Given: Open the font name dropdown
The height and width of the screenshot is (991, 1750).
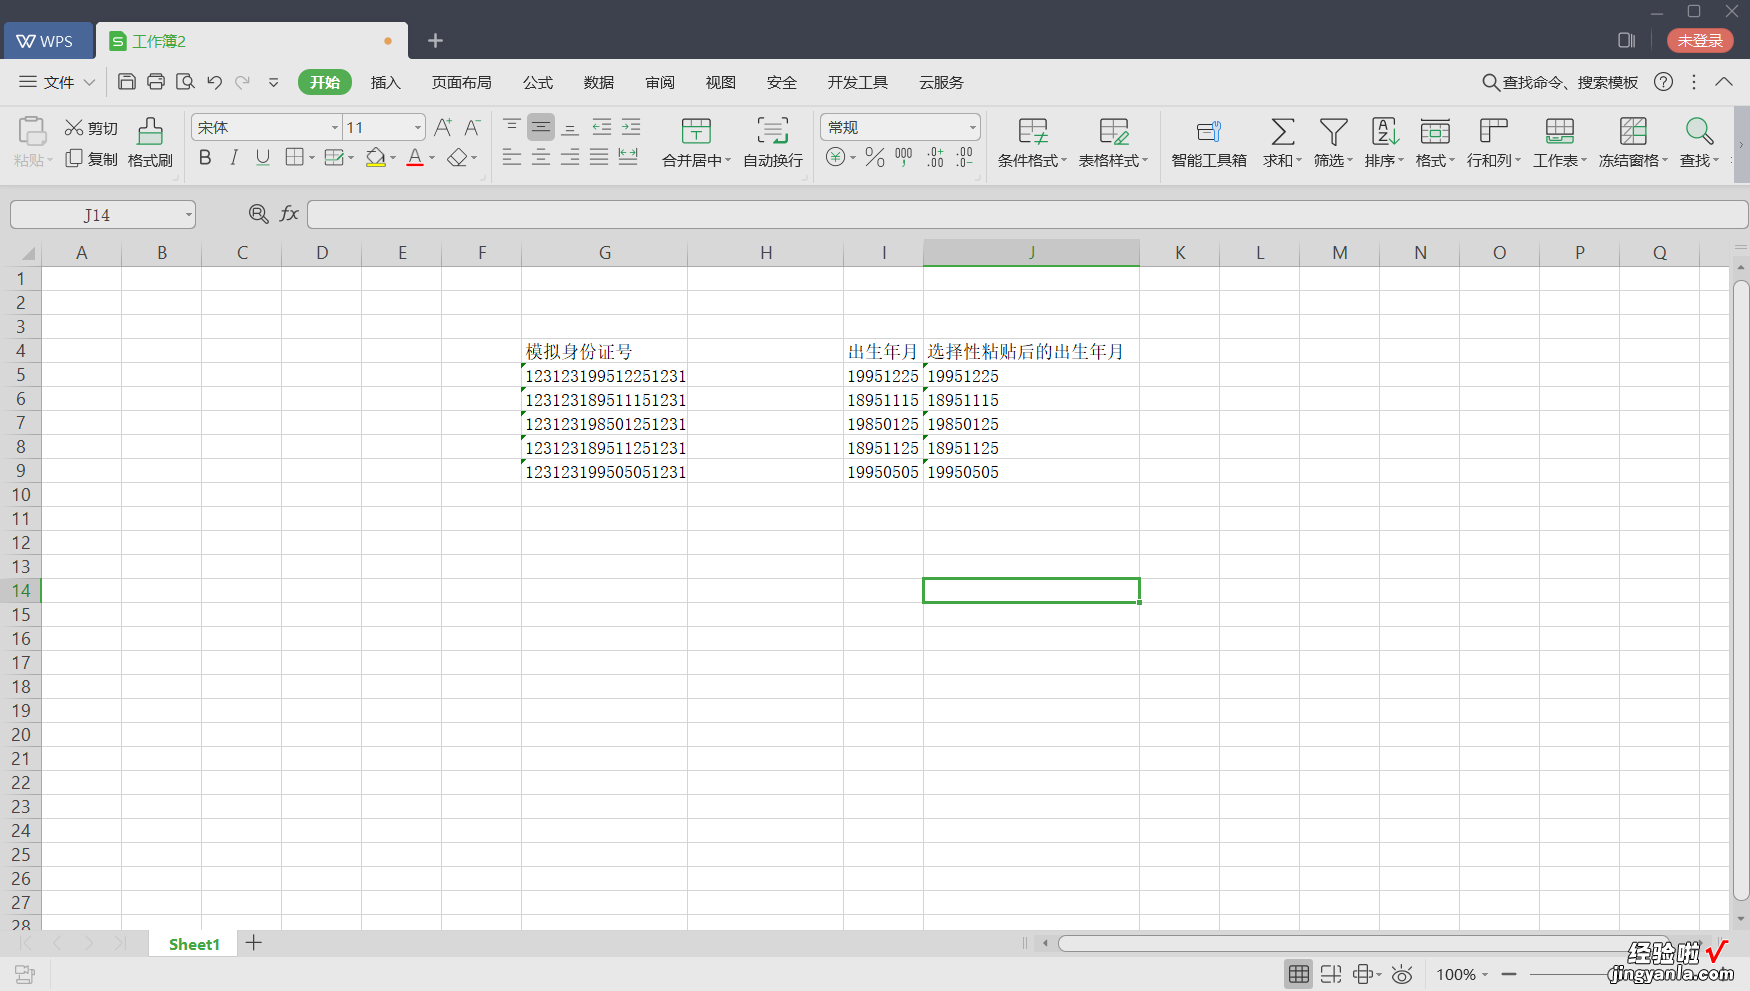Looking at the screenshot, I should [x=335, y=127].
